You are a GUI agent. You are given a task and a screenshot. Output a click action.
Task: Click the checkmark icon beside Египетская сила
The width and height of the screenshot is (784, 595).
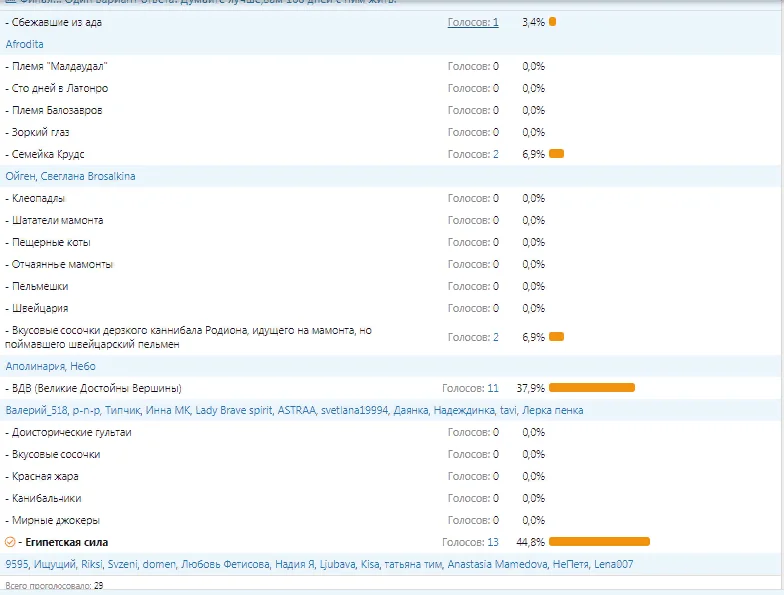coord(10,542)
